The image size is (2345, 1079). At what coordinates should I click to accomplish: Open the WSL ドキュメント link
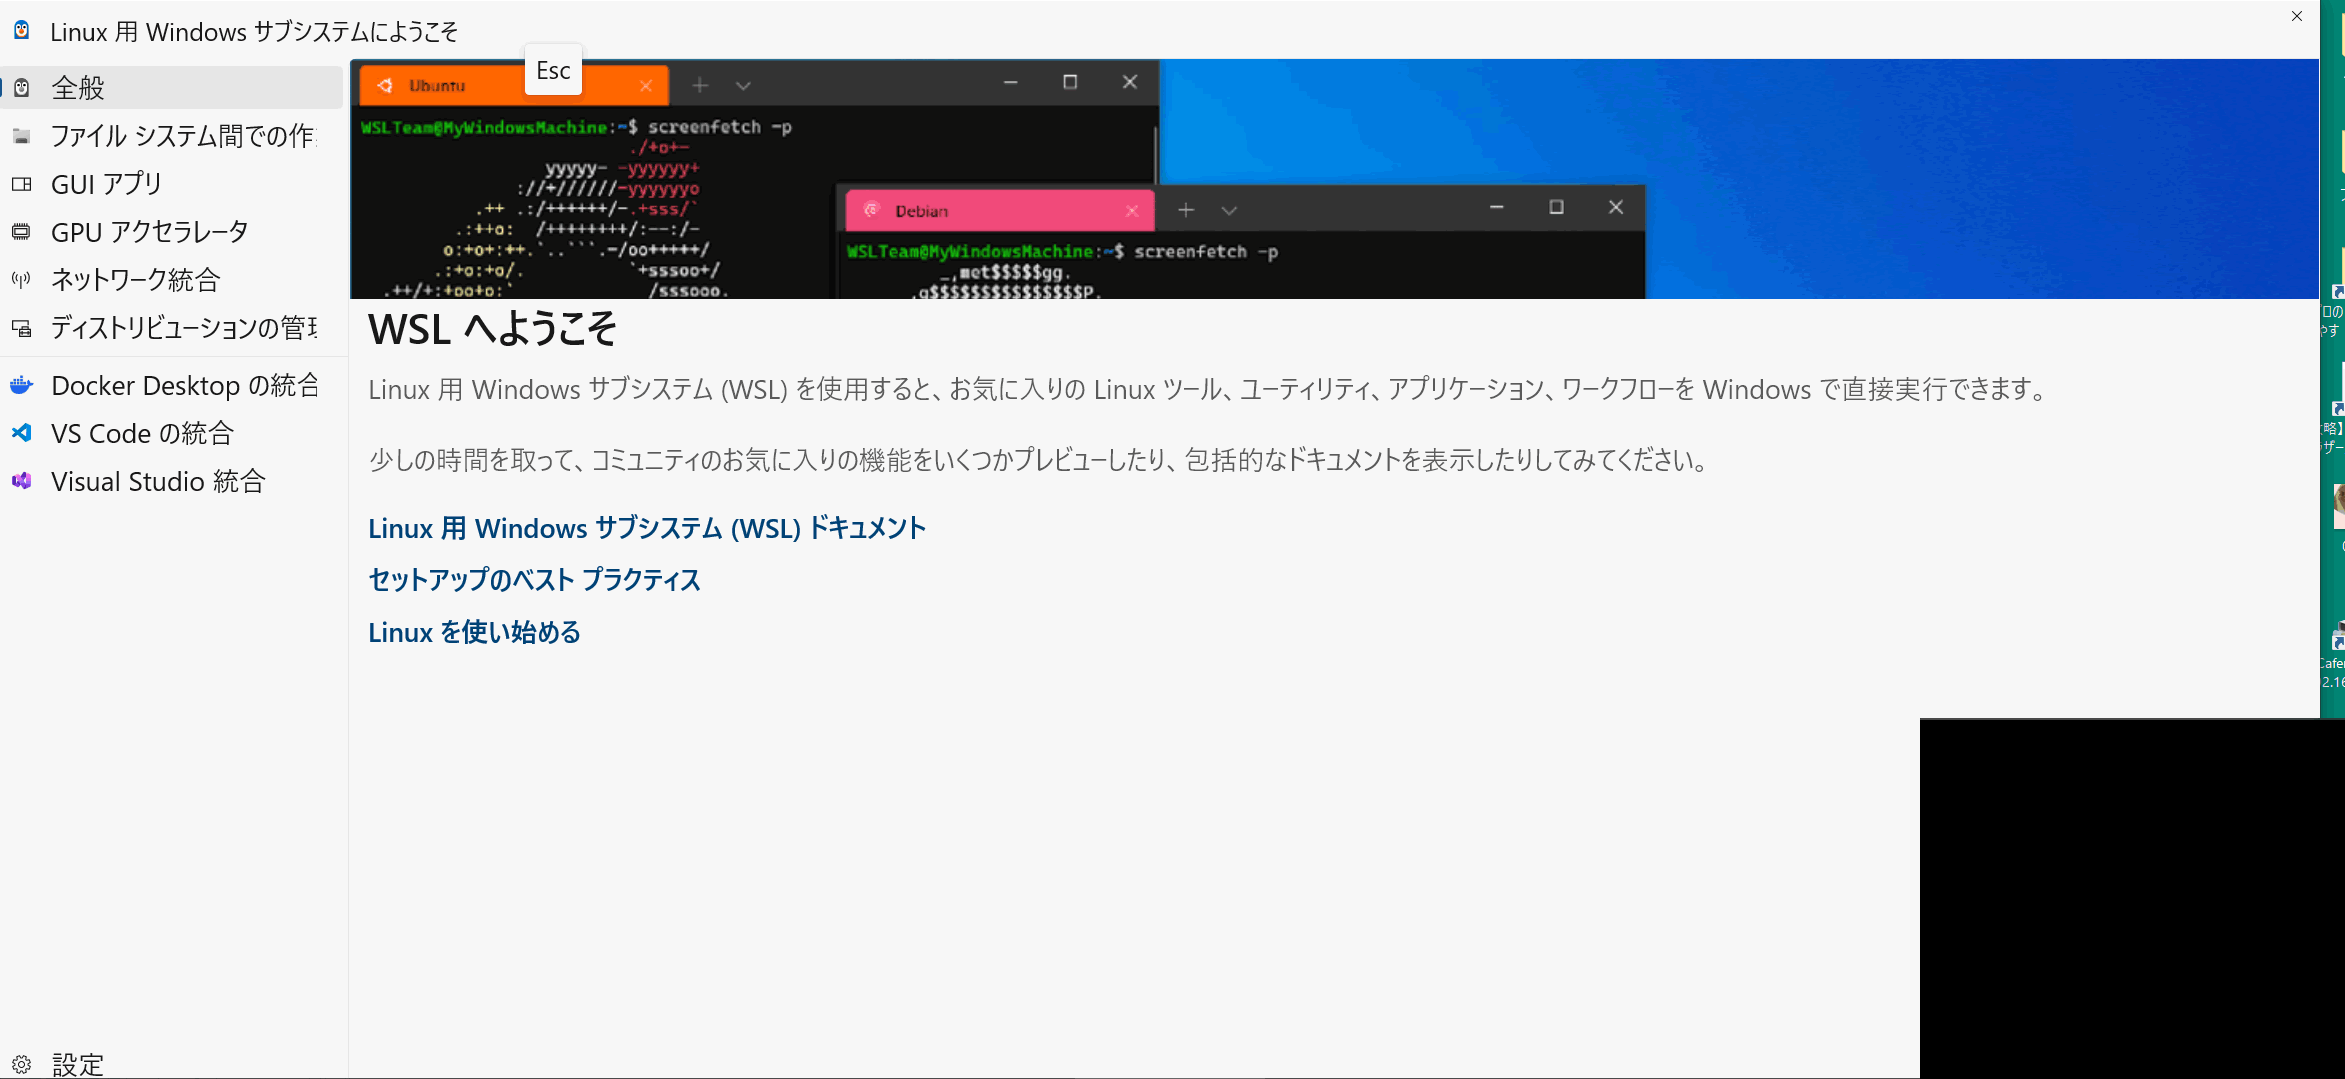point(647,528)
